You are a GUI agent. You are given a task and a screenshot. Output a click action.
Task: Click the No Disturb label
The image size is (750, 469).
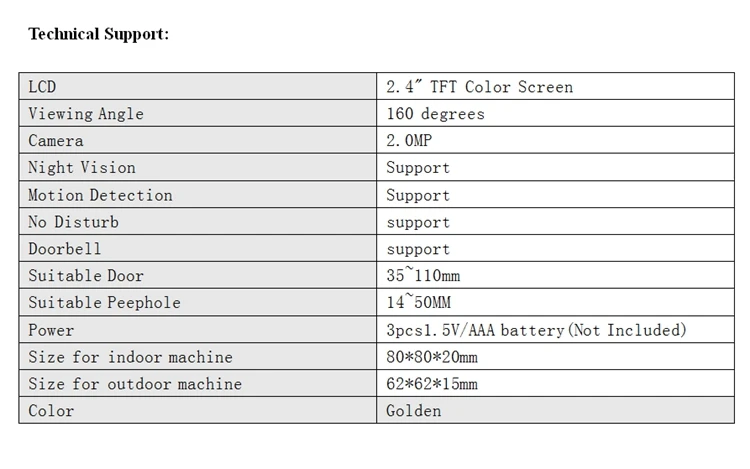(73, 222)
